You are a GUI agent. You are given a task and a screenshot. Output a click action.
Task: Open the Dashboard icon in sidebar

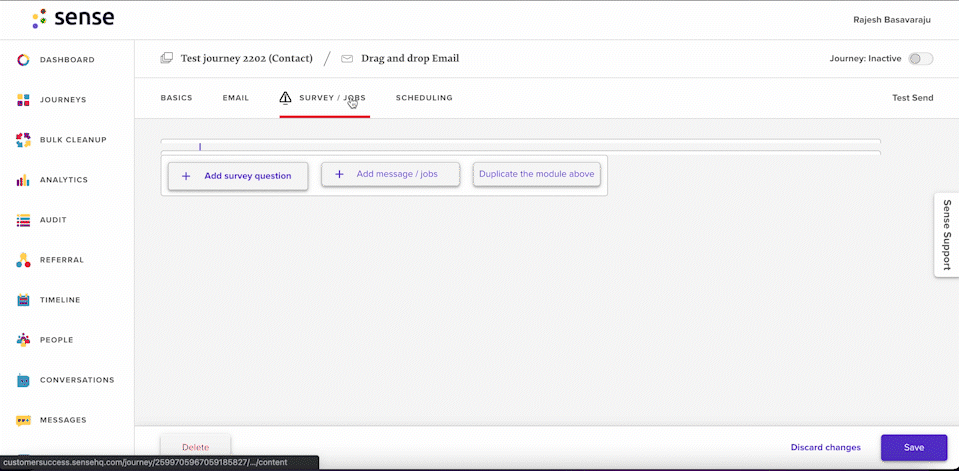click(23, 60)
